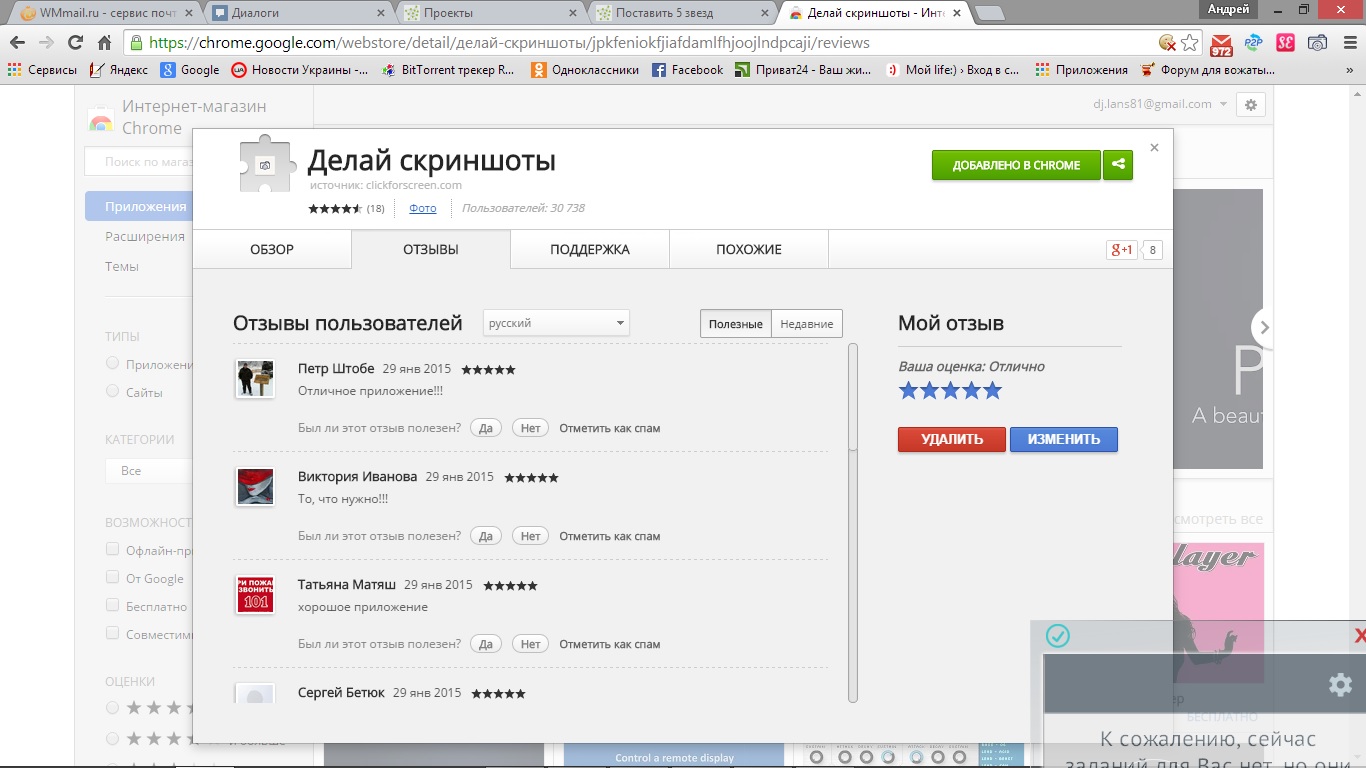Close the extension detail dialog

[1154, 147]
